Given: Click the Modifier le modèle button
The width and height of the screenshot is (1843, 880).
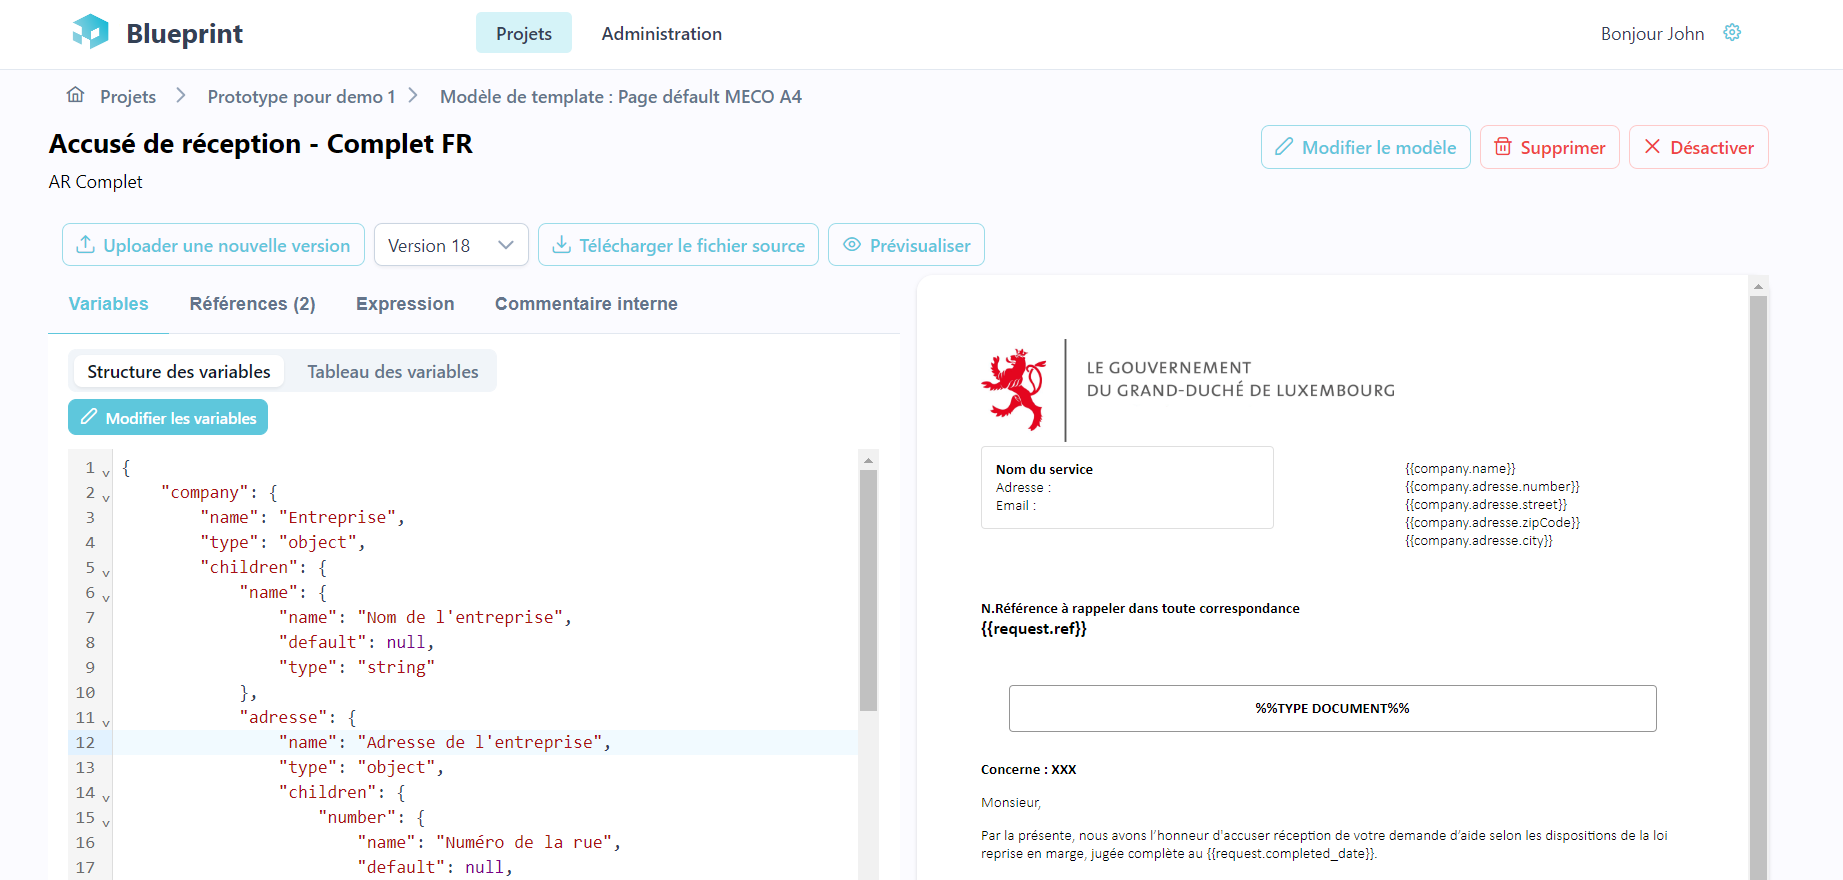Looking at the screenshot, I should [x=1365, y=147].
